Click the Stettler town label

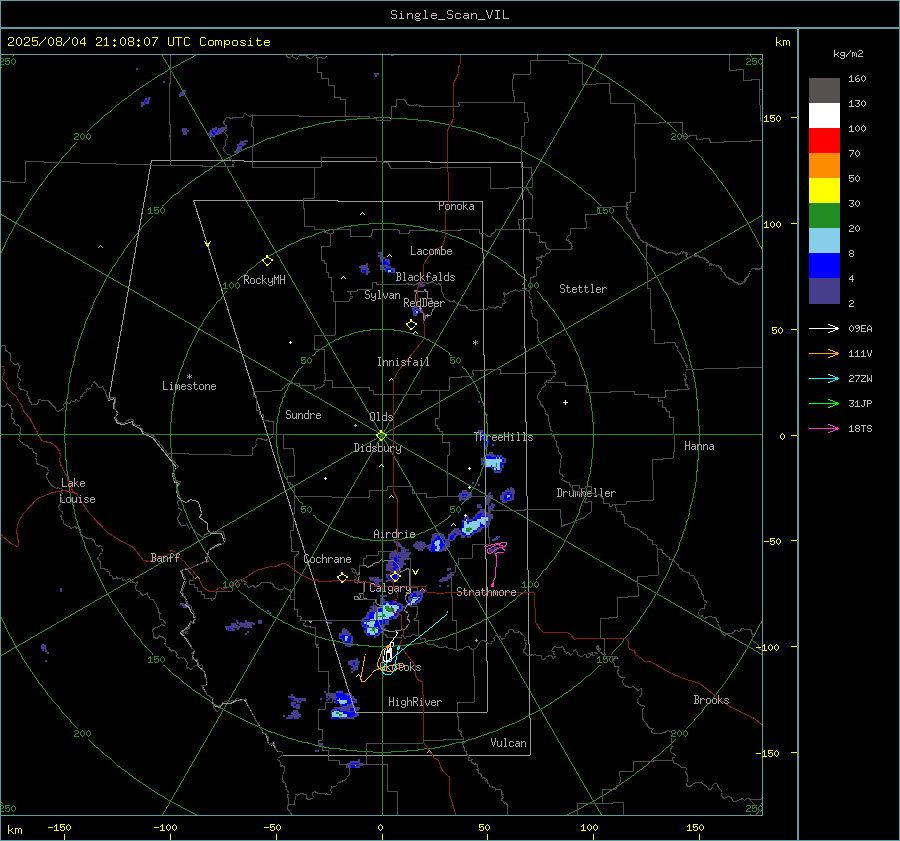tap(583, 289)
